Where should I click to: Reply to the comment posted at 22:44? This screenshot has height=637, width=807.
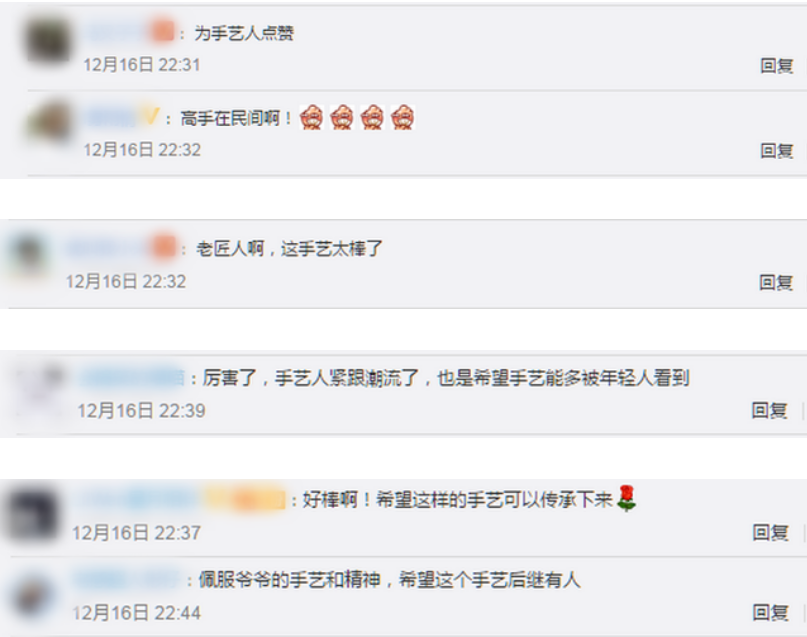770,612
